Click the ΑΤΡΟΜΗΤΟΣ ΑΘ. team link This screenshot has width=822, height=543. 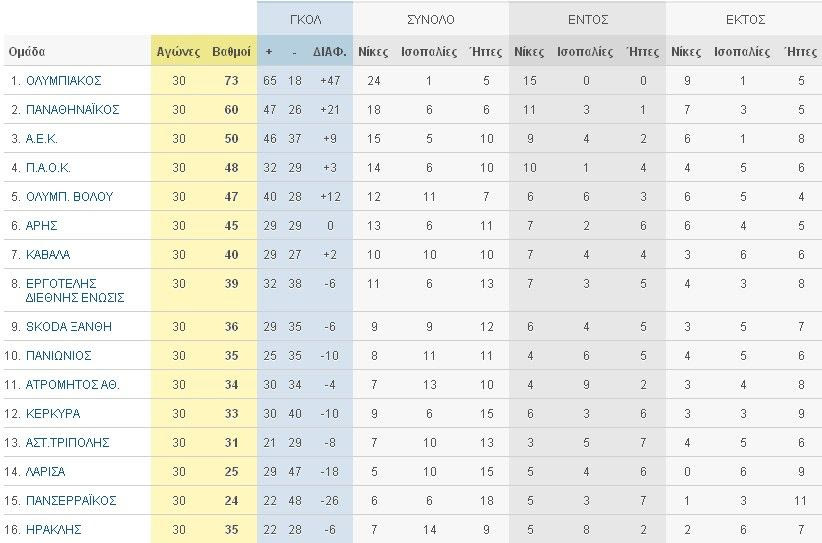pos(72,384)
